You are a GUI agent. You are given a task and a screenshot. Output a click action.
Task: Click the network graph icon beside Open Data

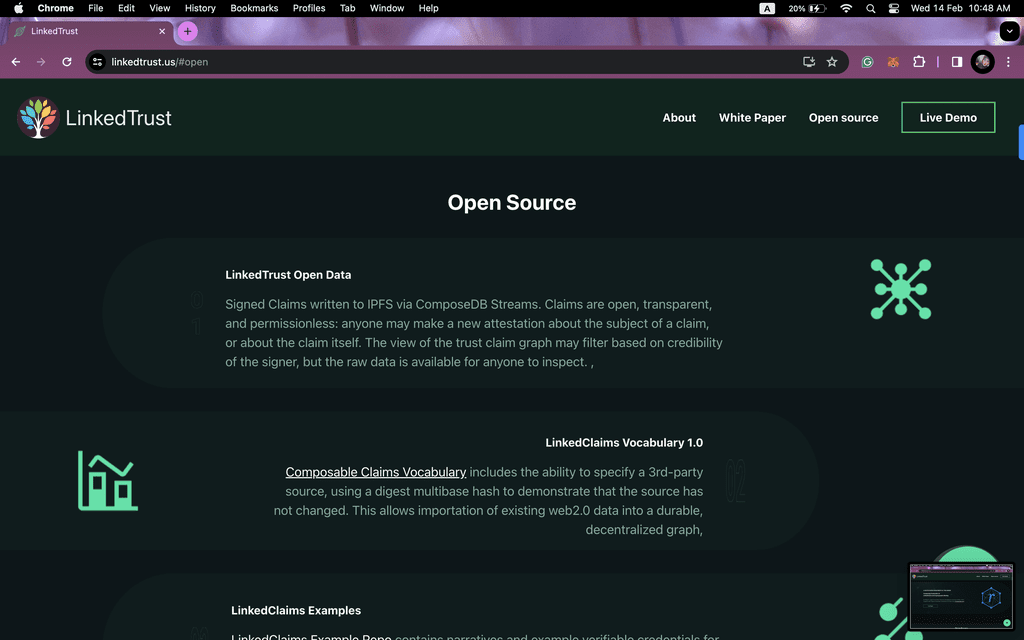pyautogui.click(x=900, y=289)
